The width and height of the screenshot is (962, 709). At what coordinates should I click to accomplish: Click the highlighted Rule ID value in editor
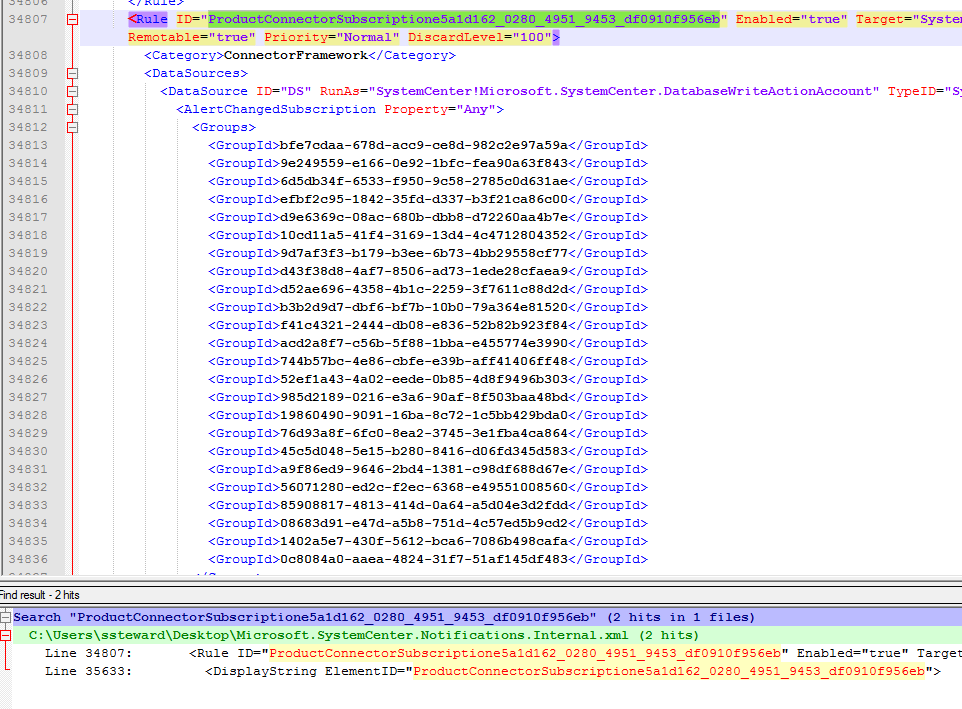pos(464,20)
